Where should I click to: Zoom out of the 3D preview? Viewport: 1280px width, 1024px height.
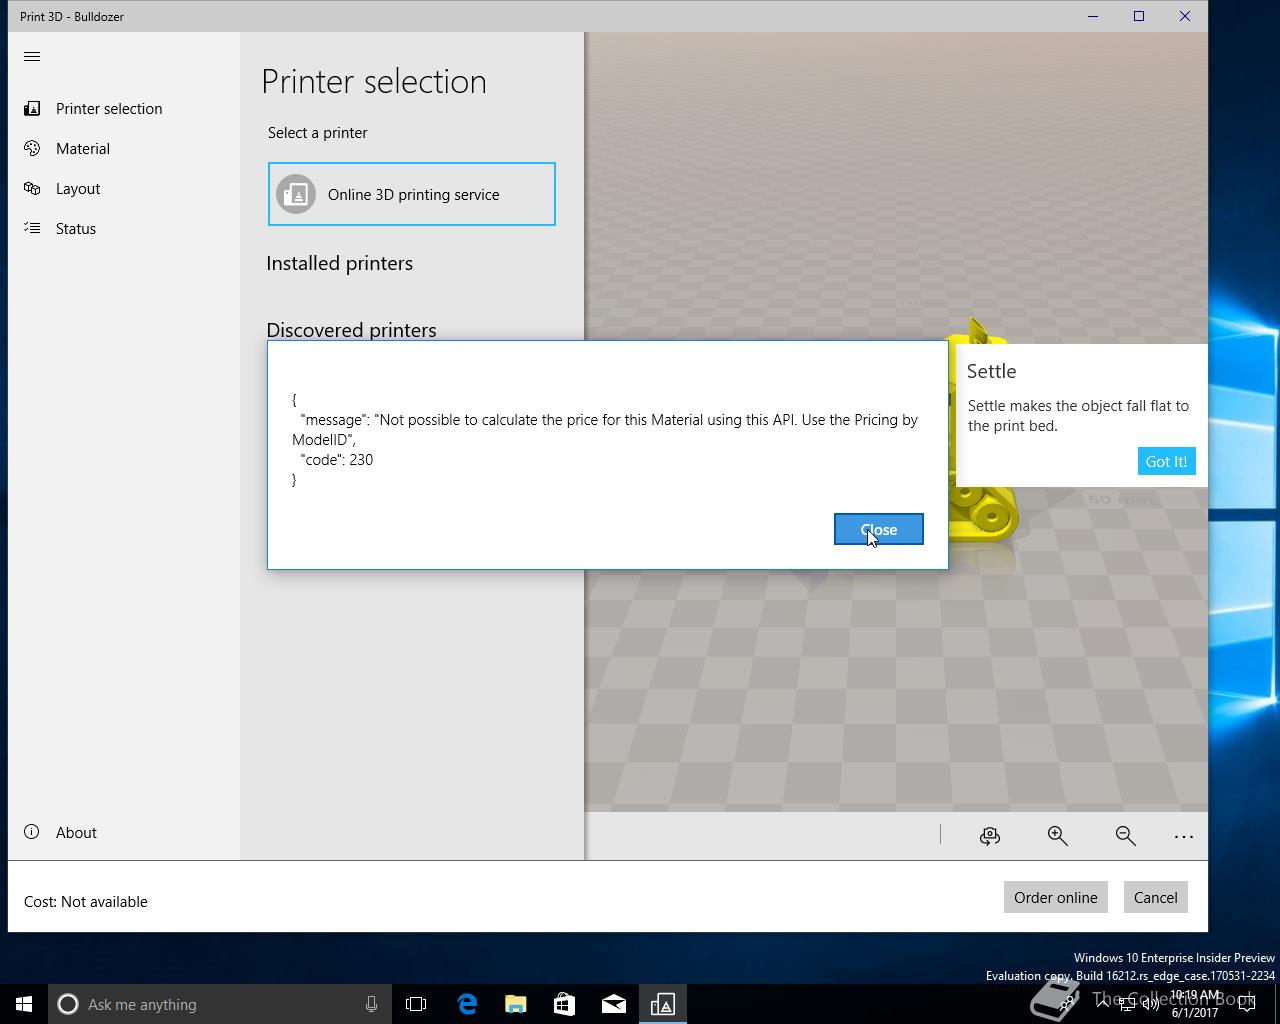coord(1125,836)
